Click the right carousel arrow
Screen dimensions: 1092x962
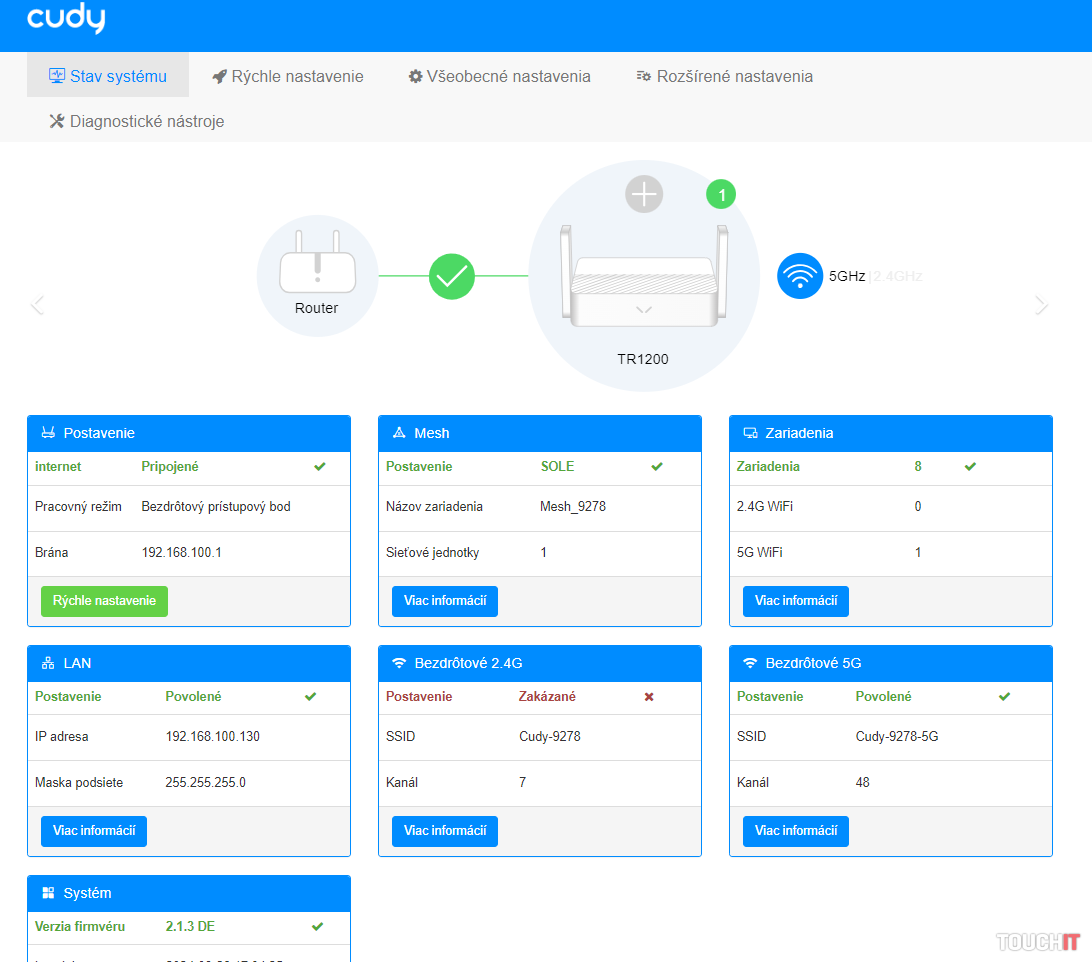coord(1041,305)
